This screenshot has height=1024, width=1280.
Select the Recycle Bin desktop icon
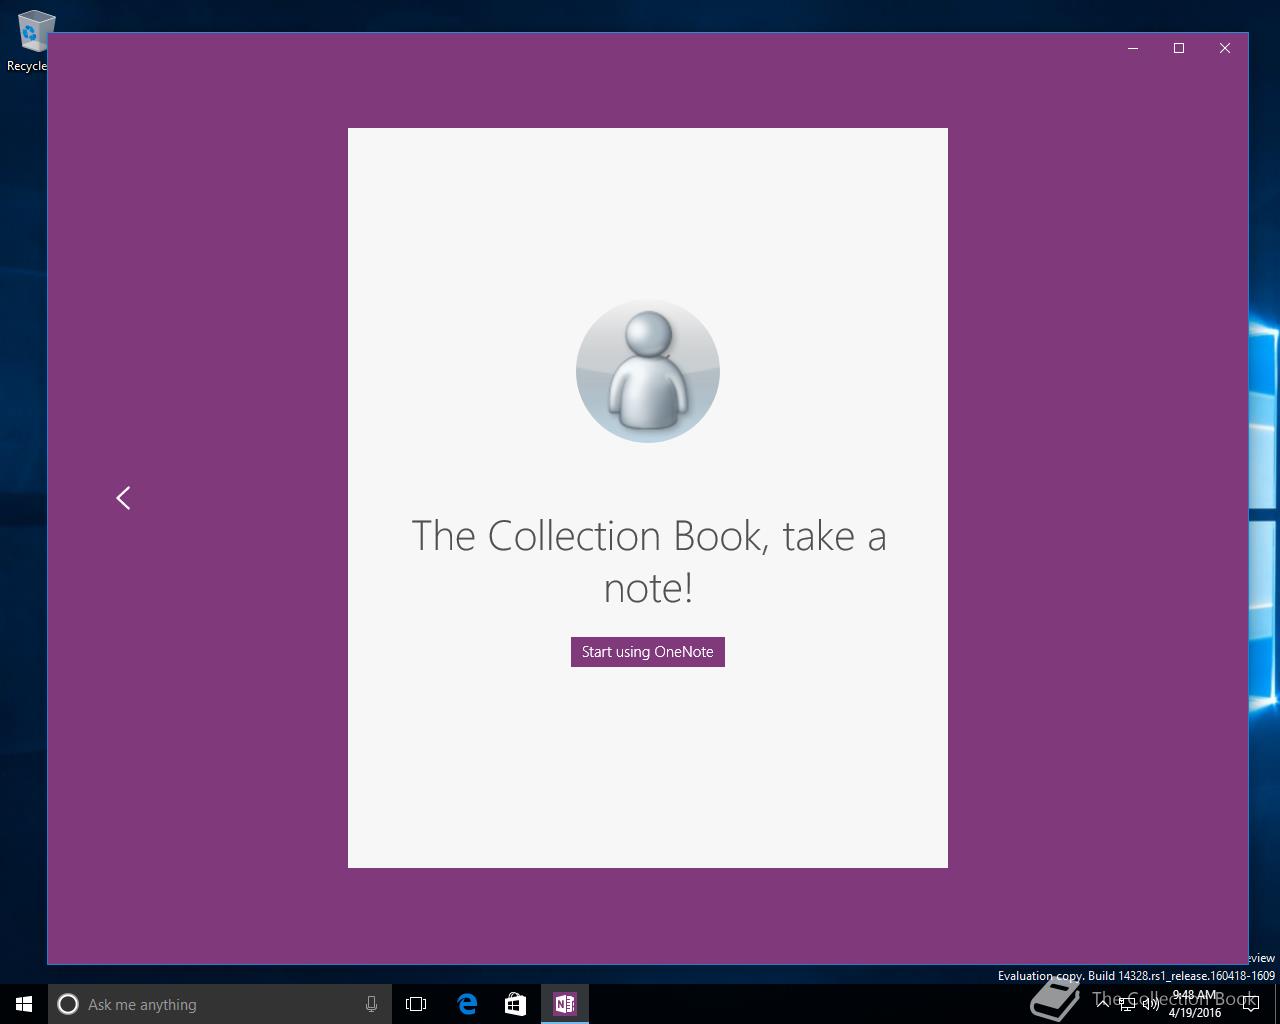click(x=32, y=41)
